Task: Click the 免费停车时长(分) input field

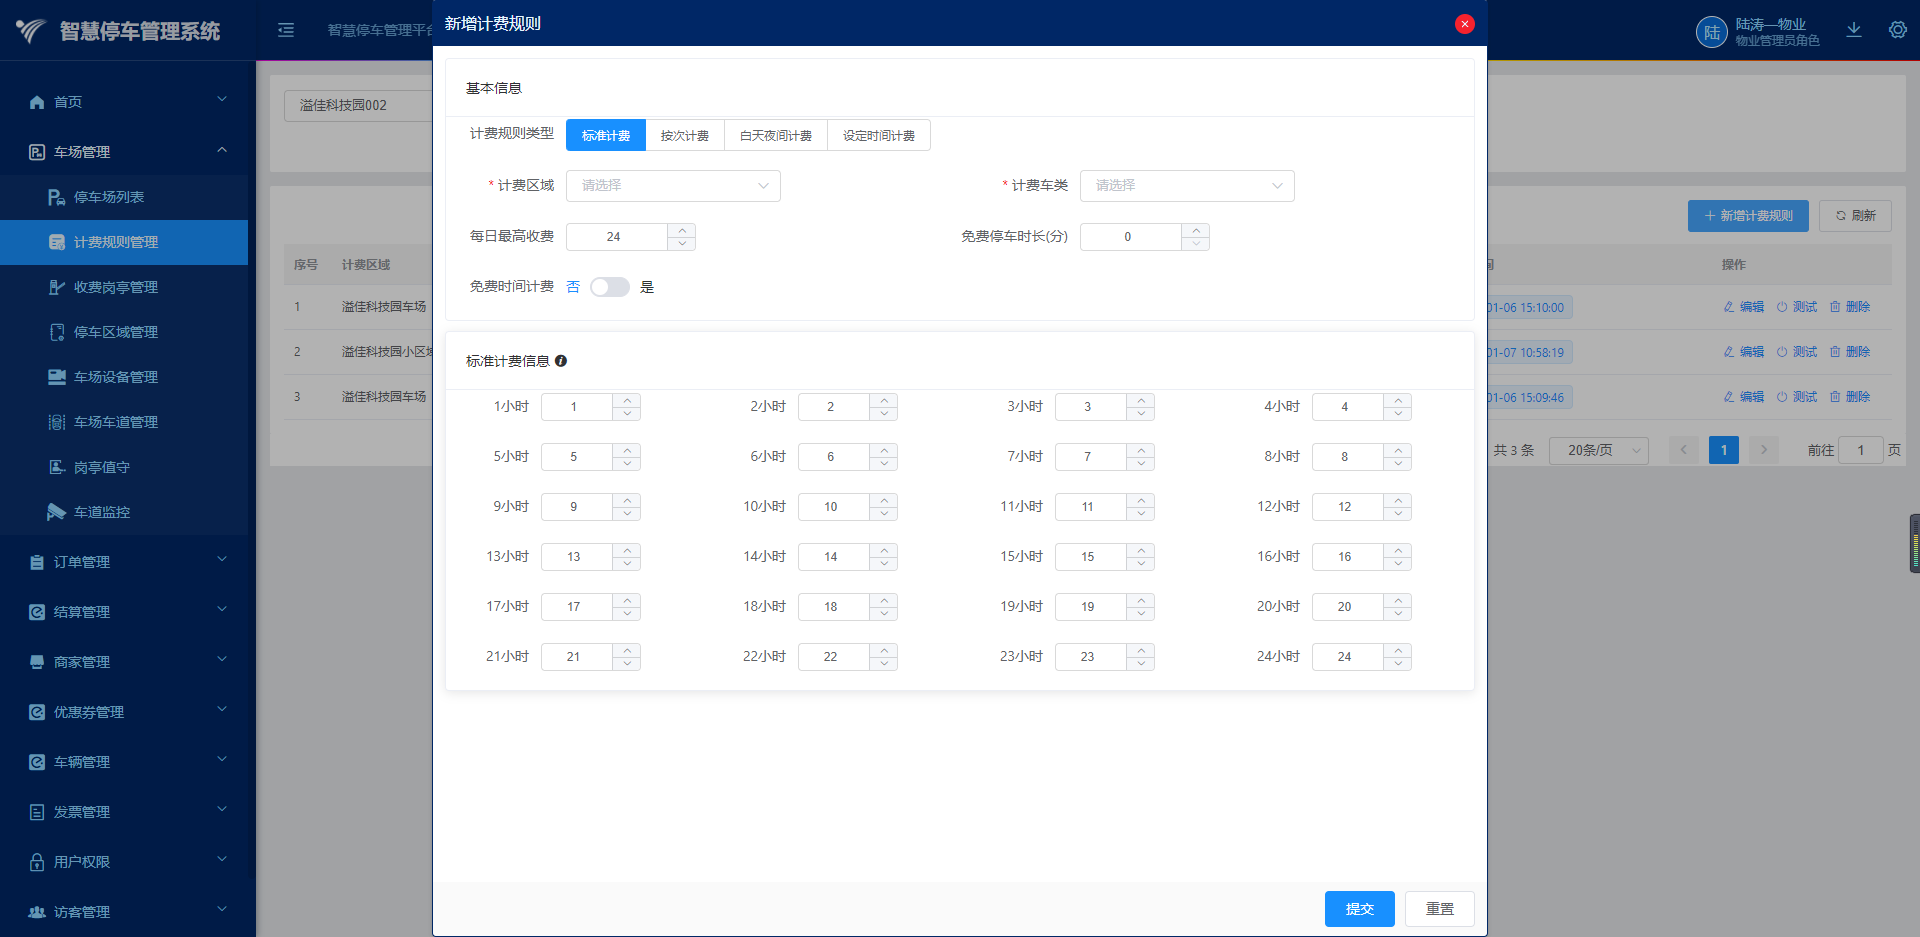Action: point(1130,237)
